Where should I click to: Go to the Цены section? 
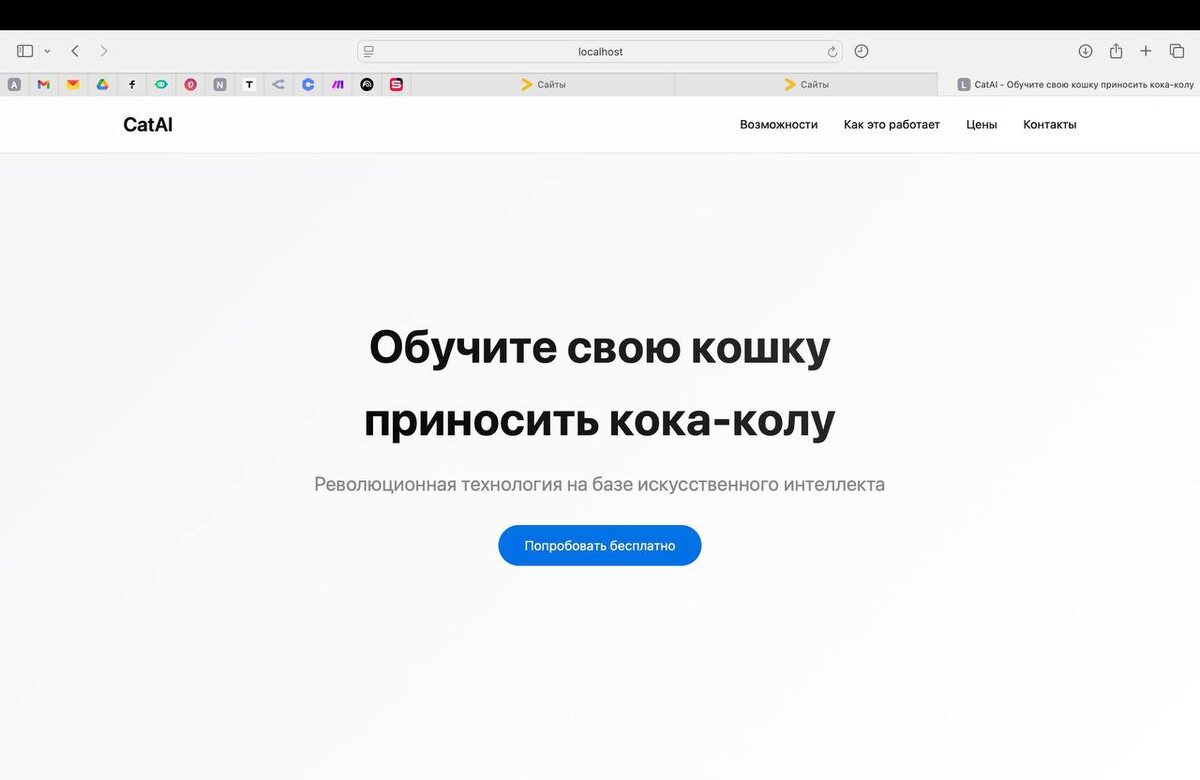[982, 125]
